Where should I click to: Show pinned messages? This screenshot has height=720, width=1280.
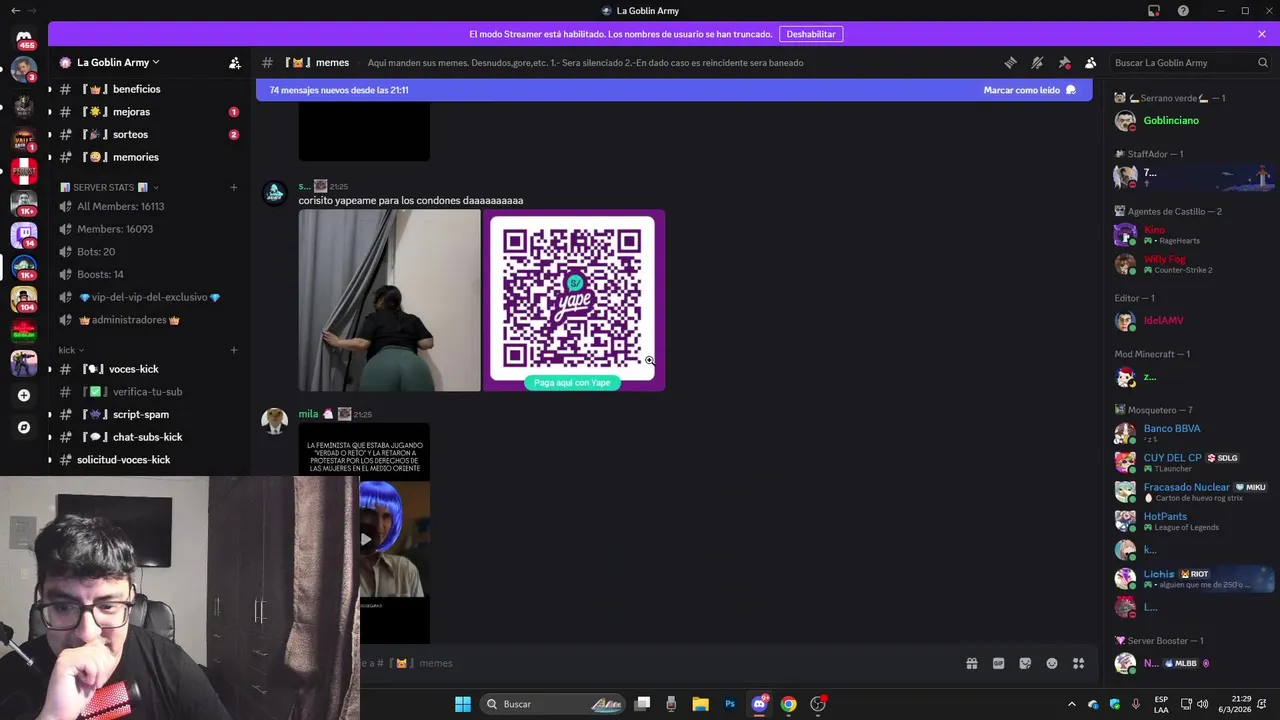coord(1064,62)
